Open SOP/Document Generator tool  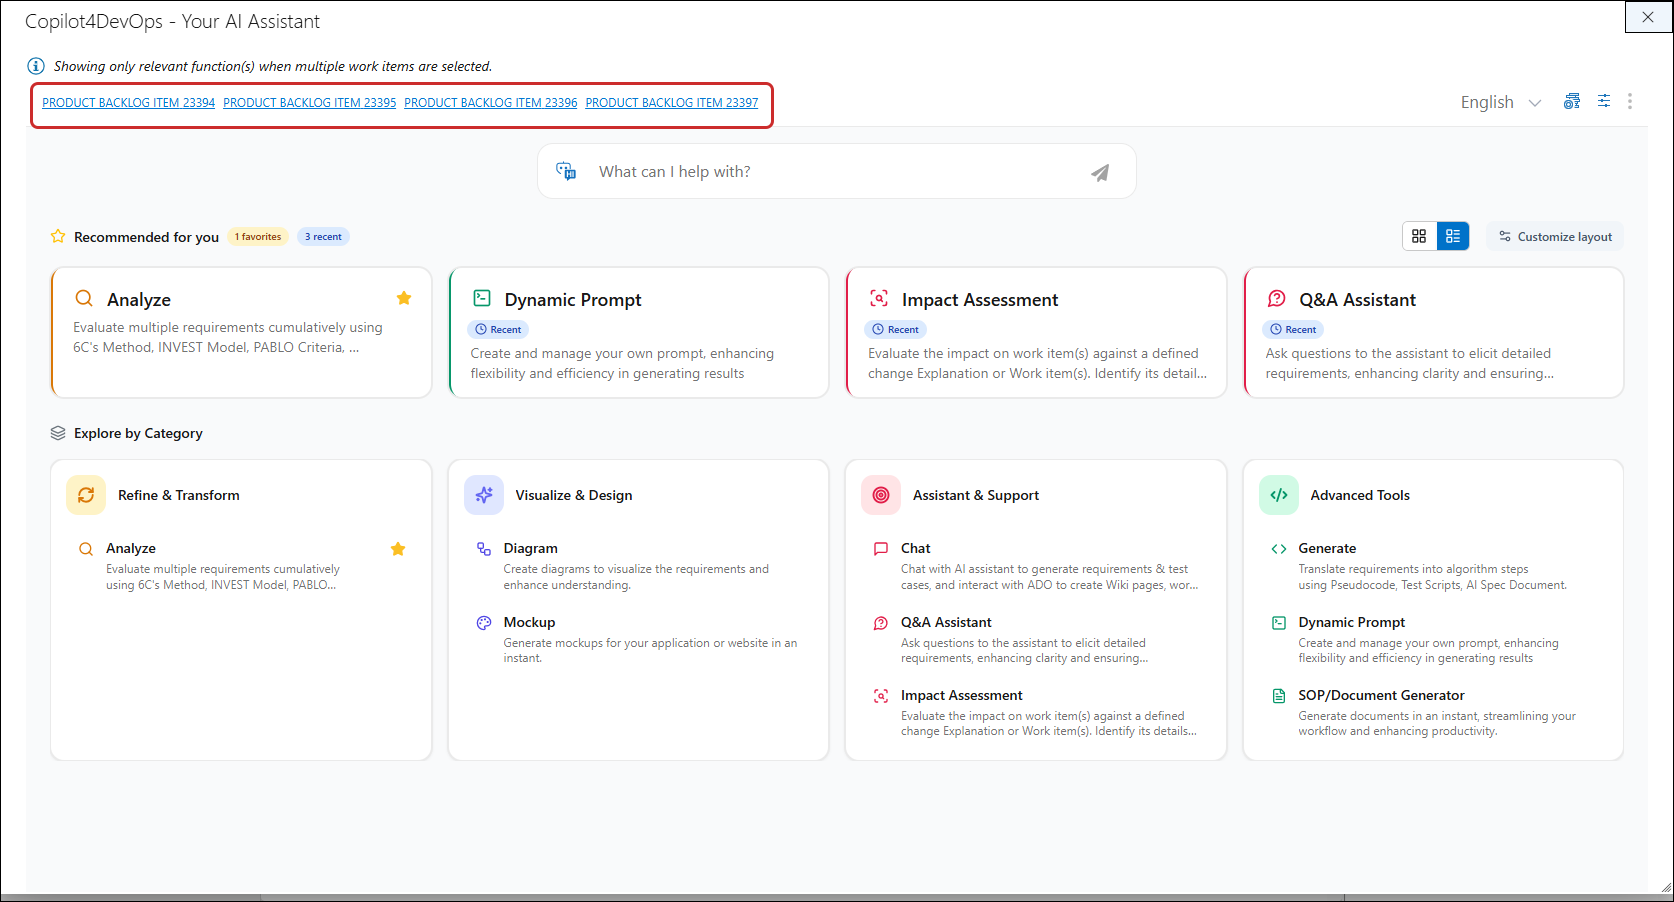(x=1380, y=695)
